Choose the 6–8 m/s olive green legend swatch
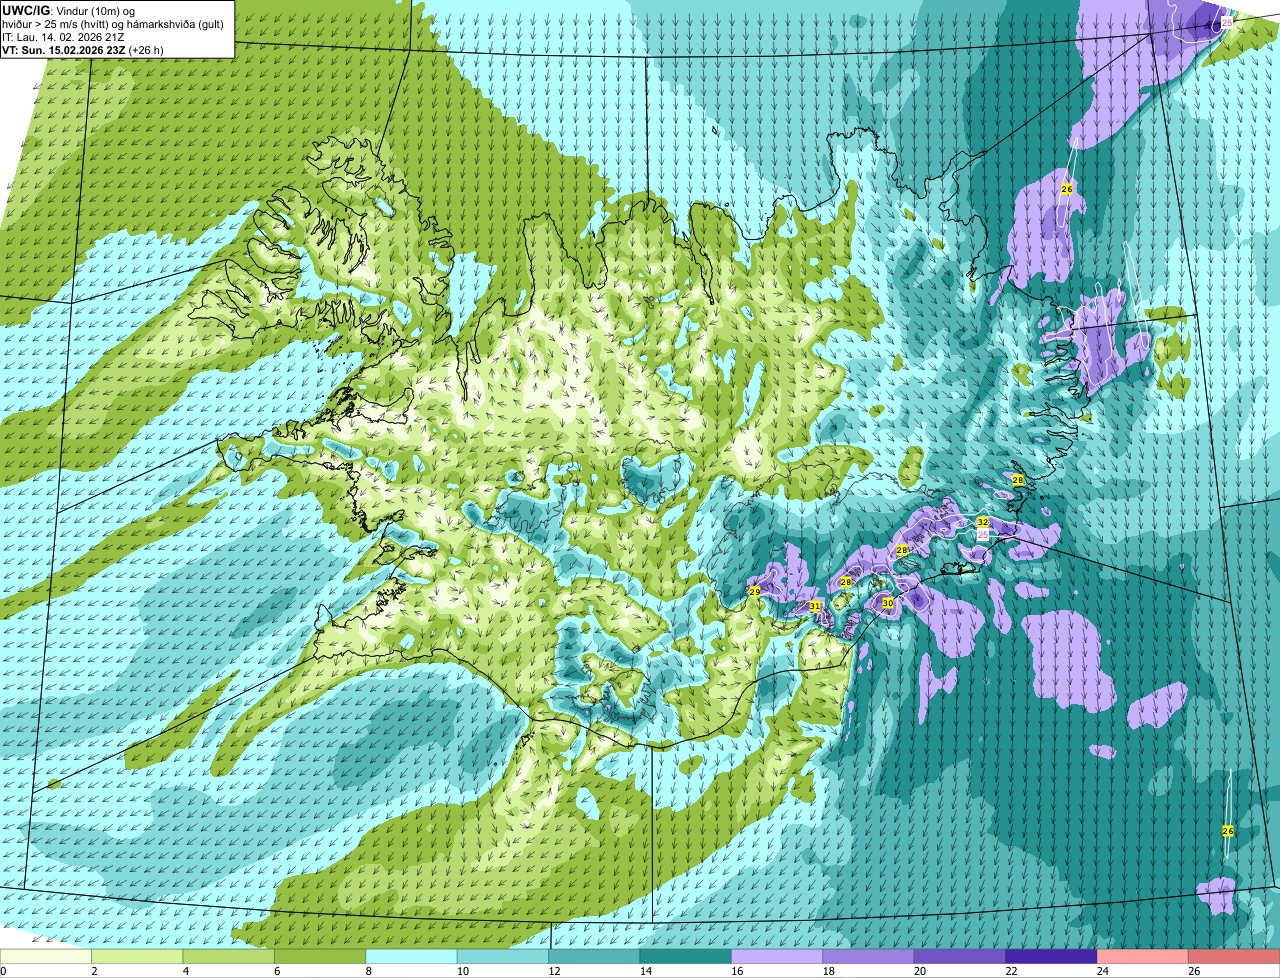 (x=321, y=957)
